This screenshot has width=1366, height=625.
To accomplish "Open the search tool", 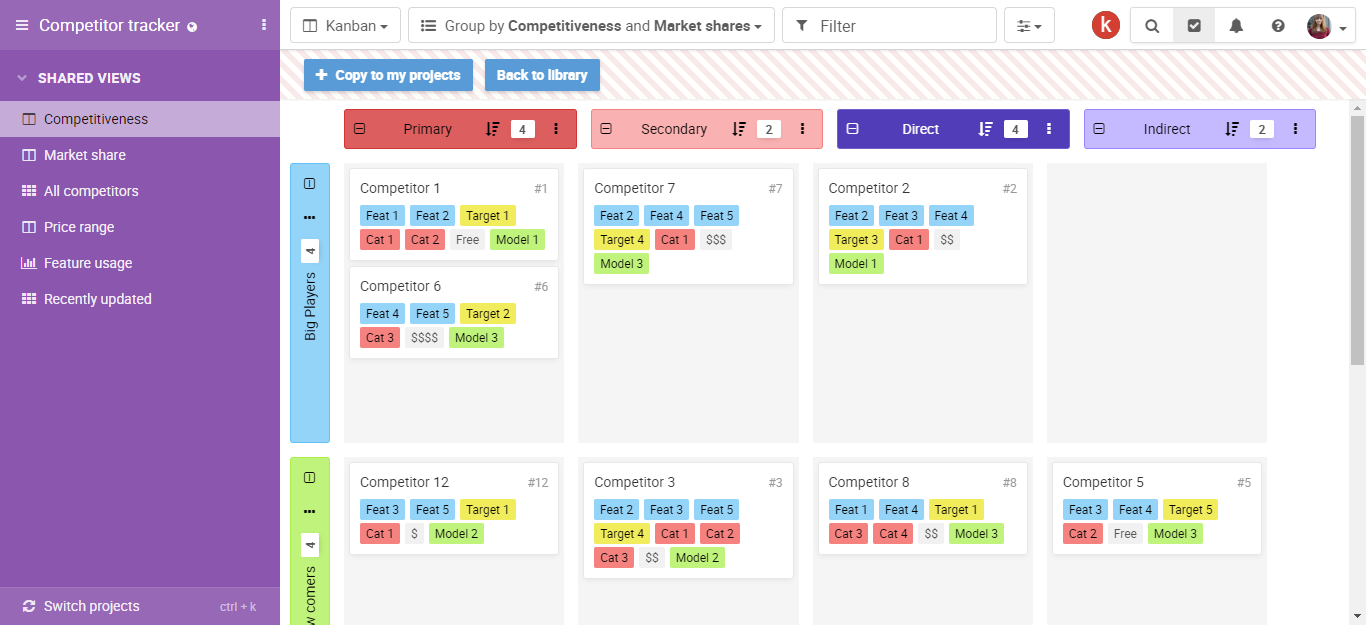I will [x=1152, y=26].
